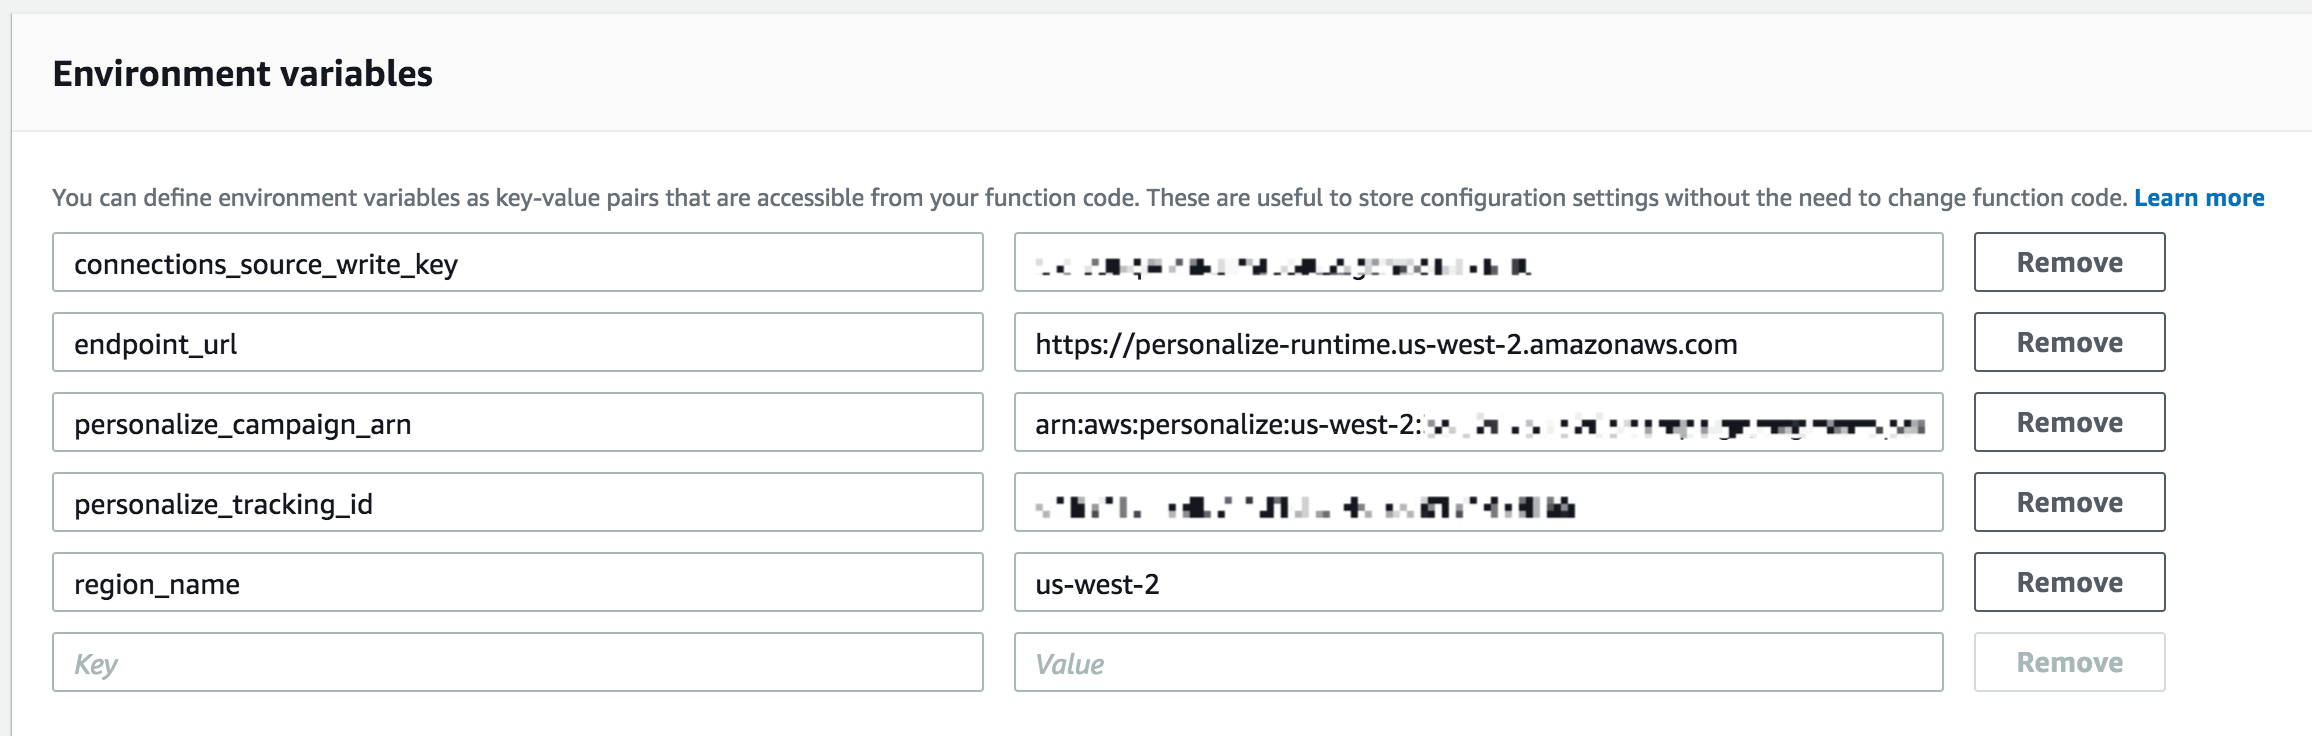This screenshot has width=2313, height=736.
Task: Remove the personalize_campaign_arn variable
Action: (x=2068, y=423)
